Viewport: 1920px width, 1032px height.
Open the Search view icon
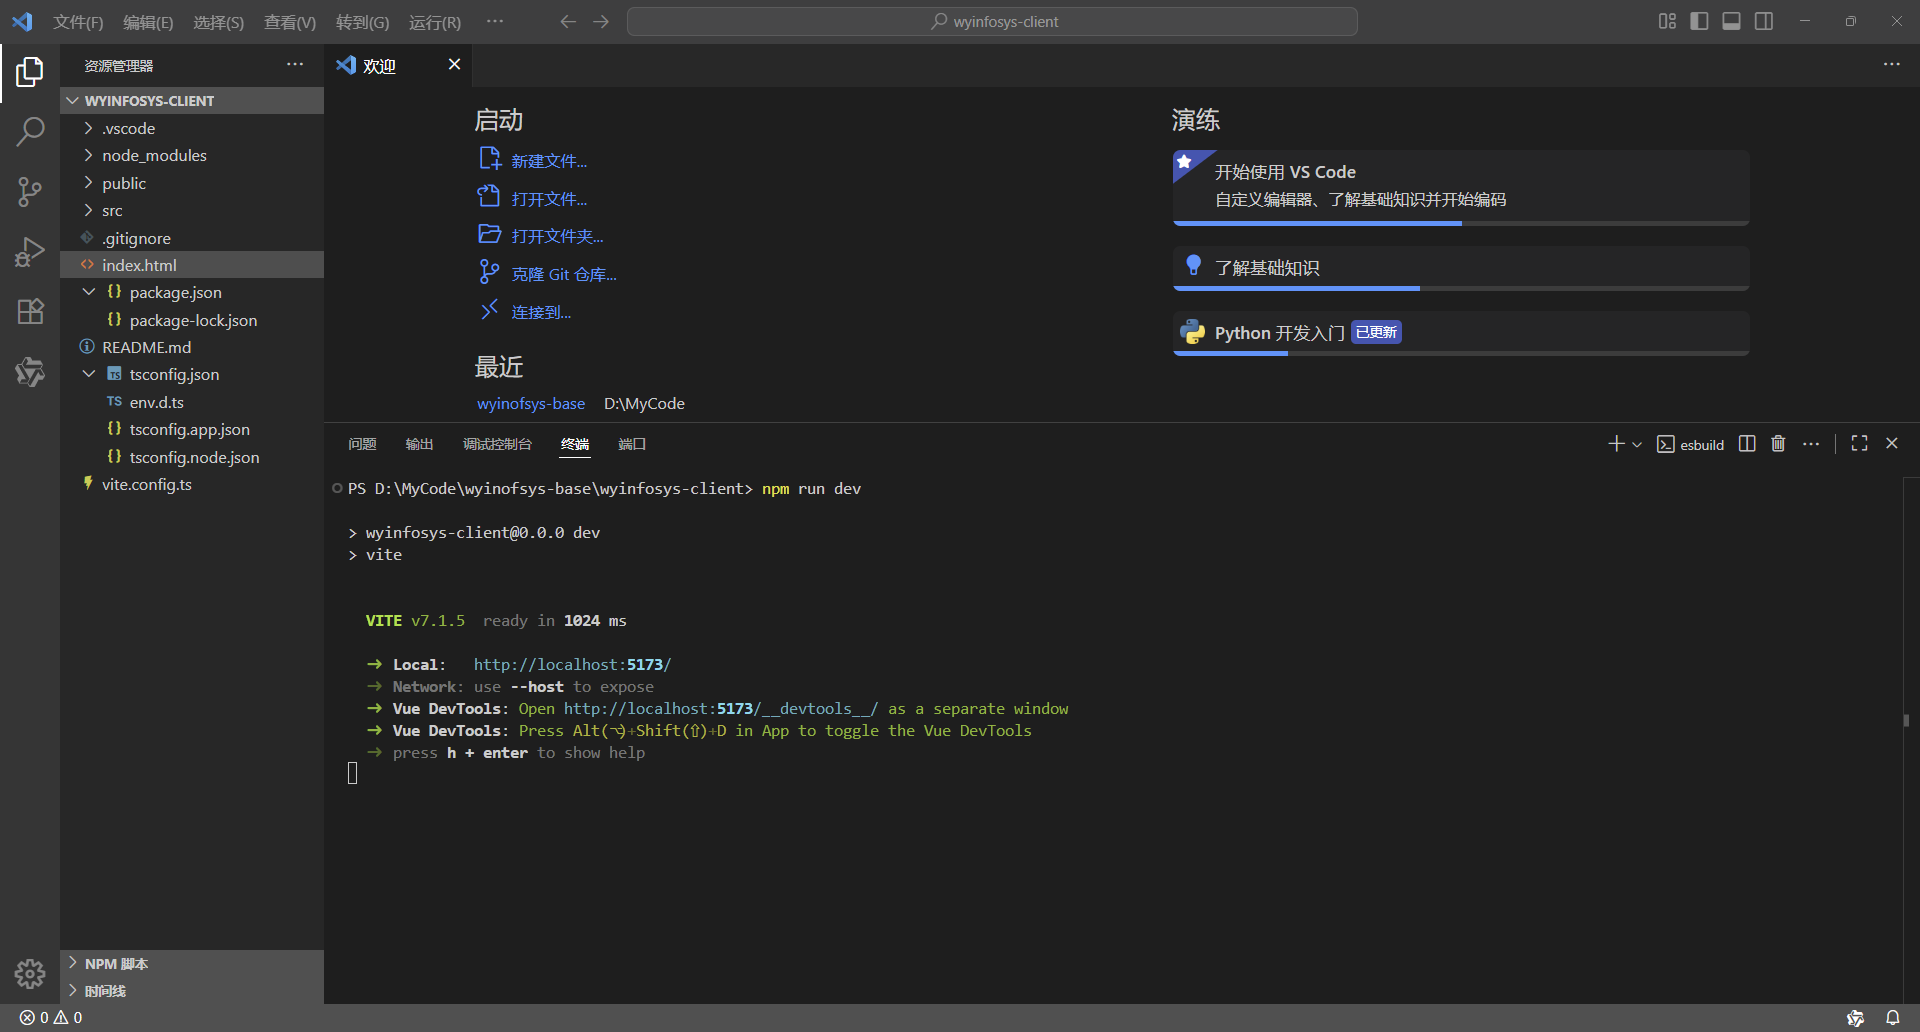[x=30, y=131]
